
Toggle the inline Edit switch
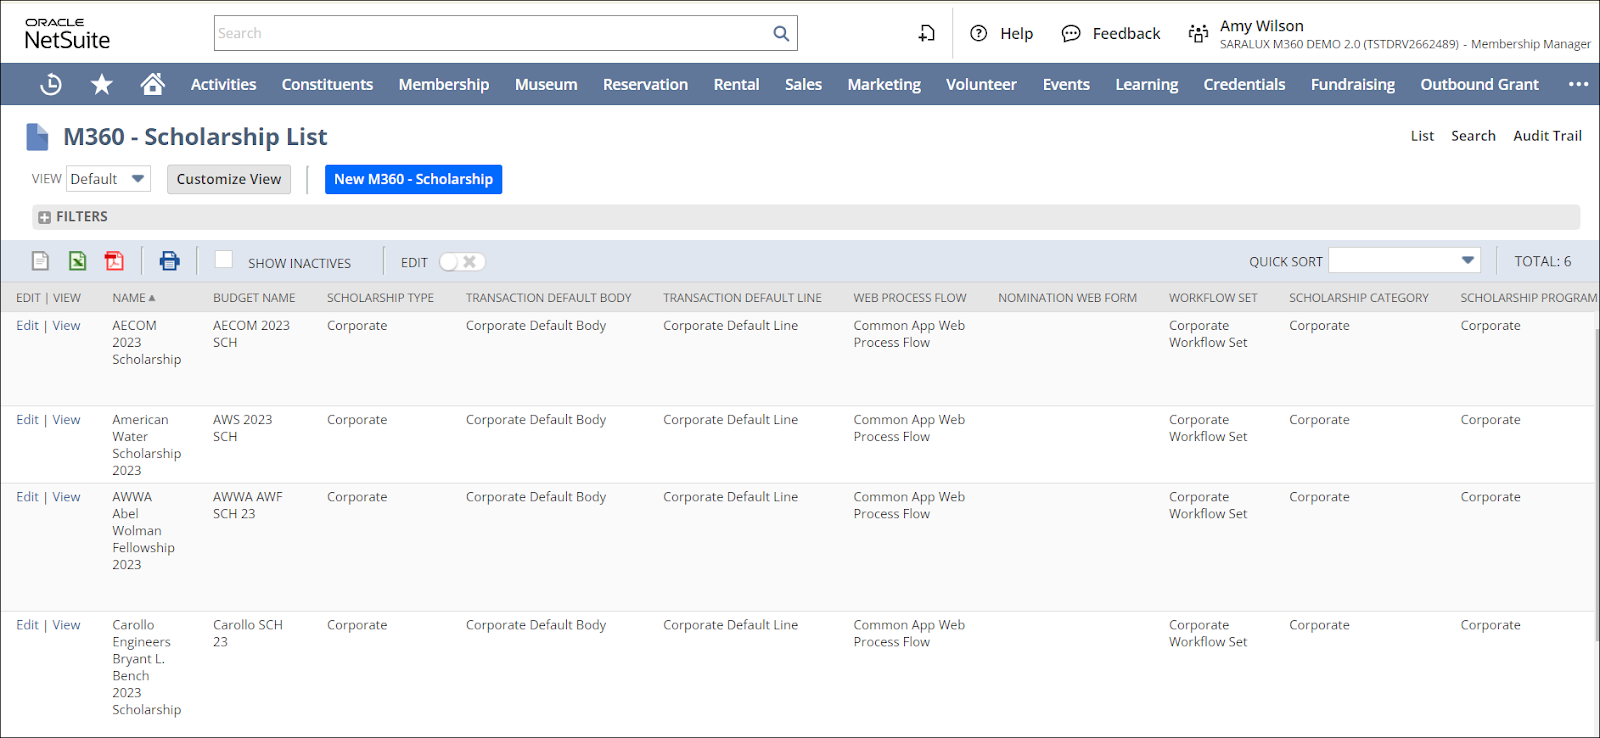click(462, 262)
